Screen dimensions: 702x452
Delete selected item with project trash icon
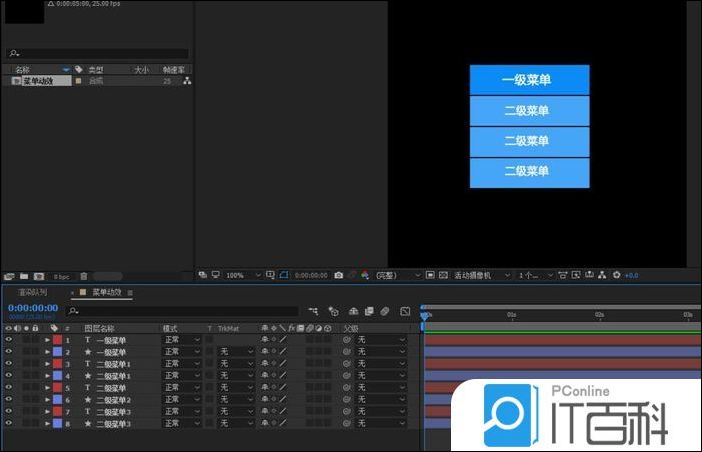(84, 276)
